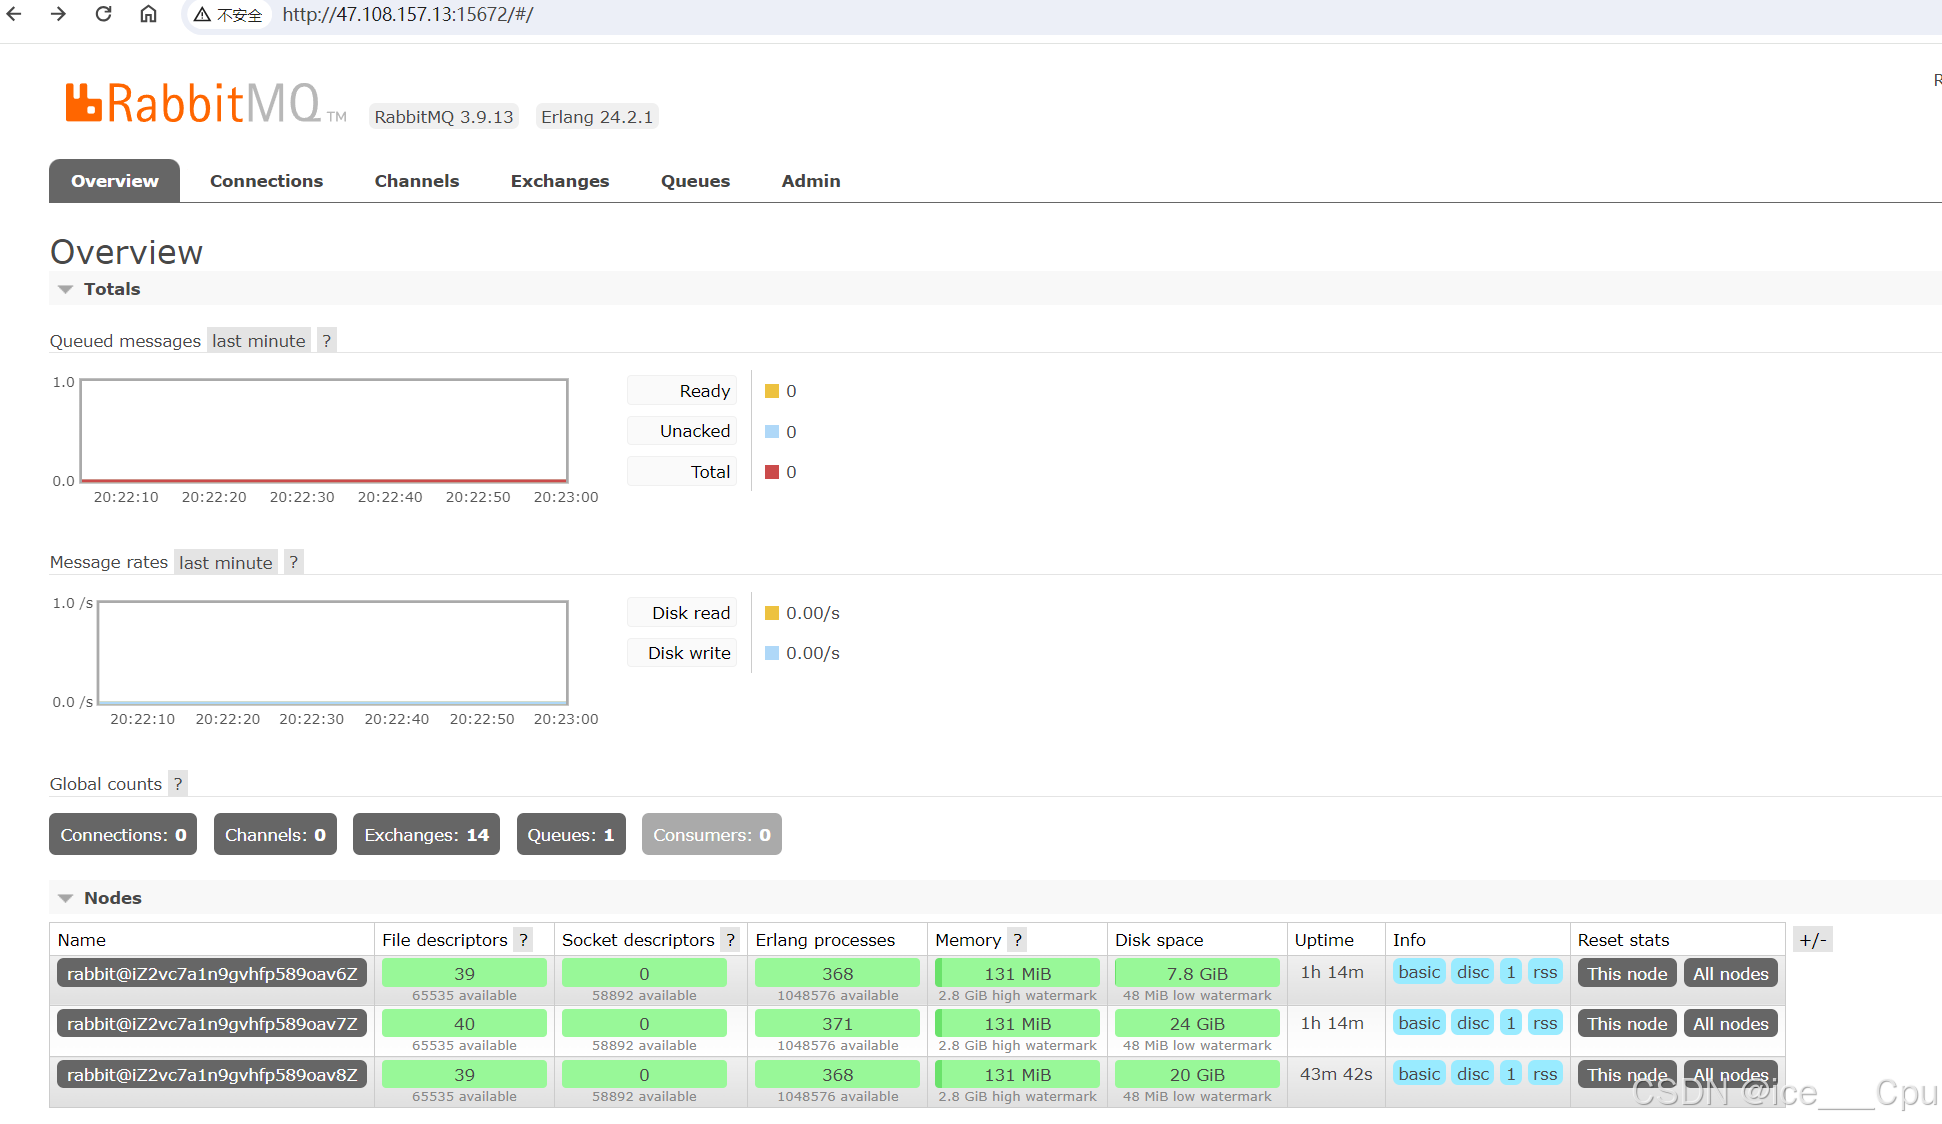Click the browser reload icon

[103, 14]
